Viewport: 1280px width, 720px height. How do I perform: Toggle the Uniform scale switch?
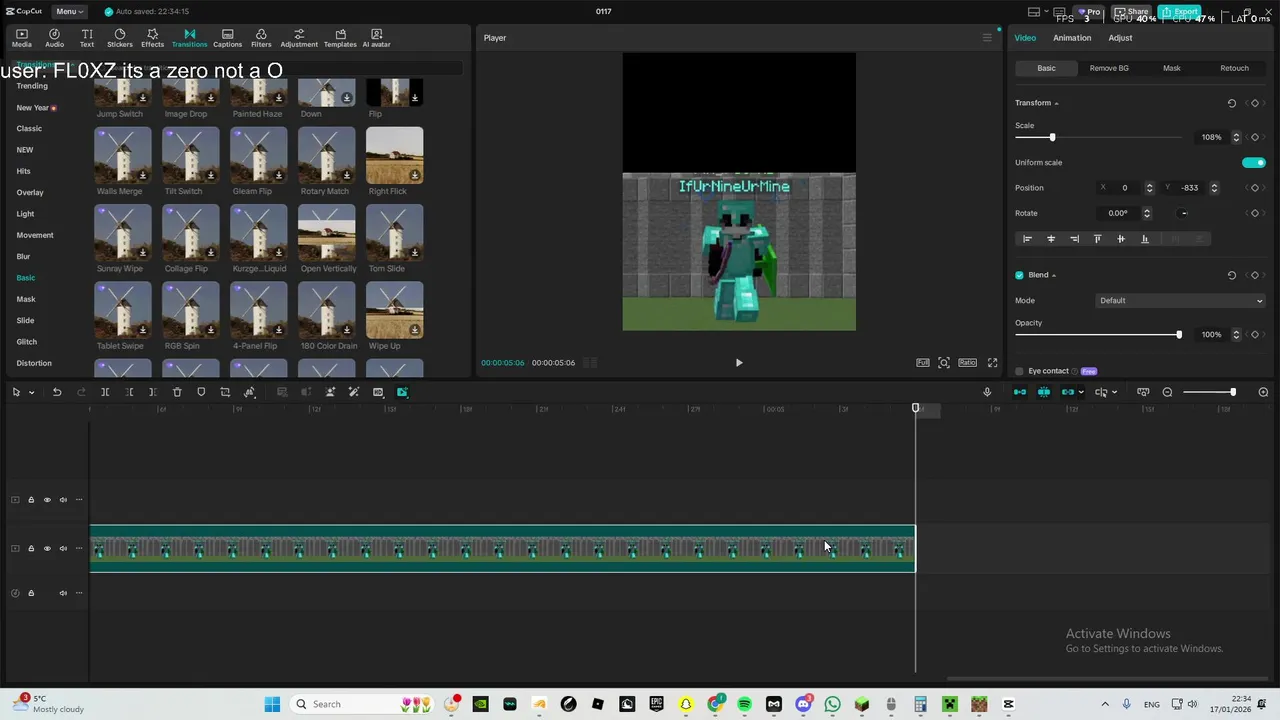point(1254,162)
